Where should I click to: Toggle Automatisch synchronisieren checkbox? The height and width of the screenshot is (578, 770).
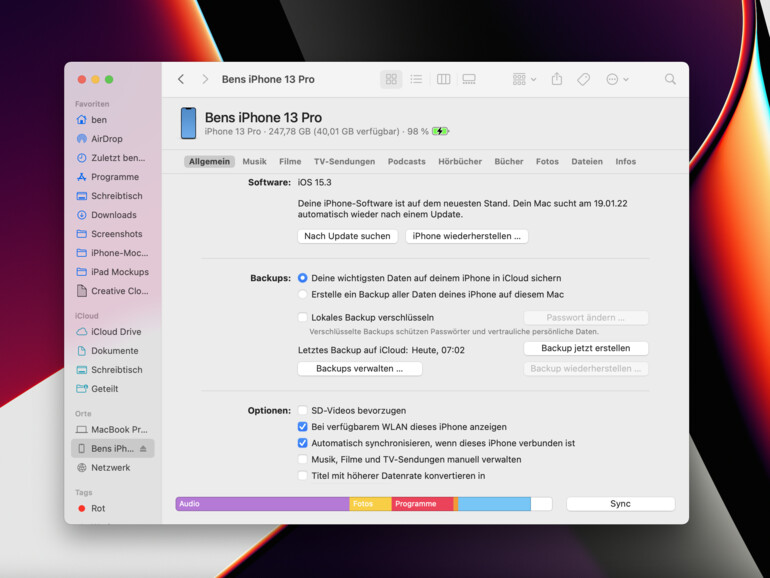[302, 443]
